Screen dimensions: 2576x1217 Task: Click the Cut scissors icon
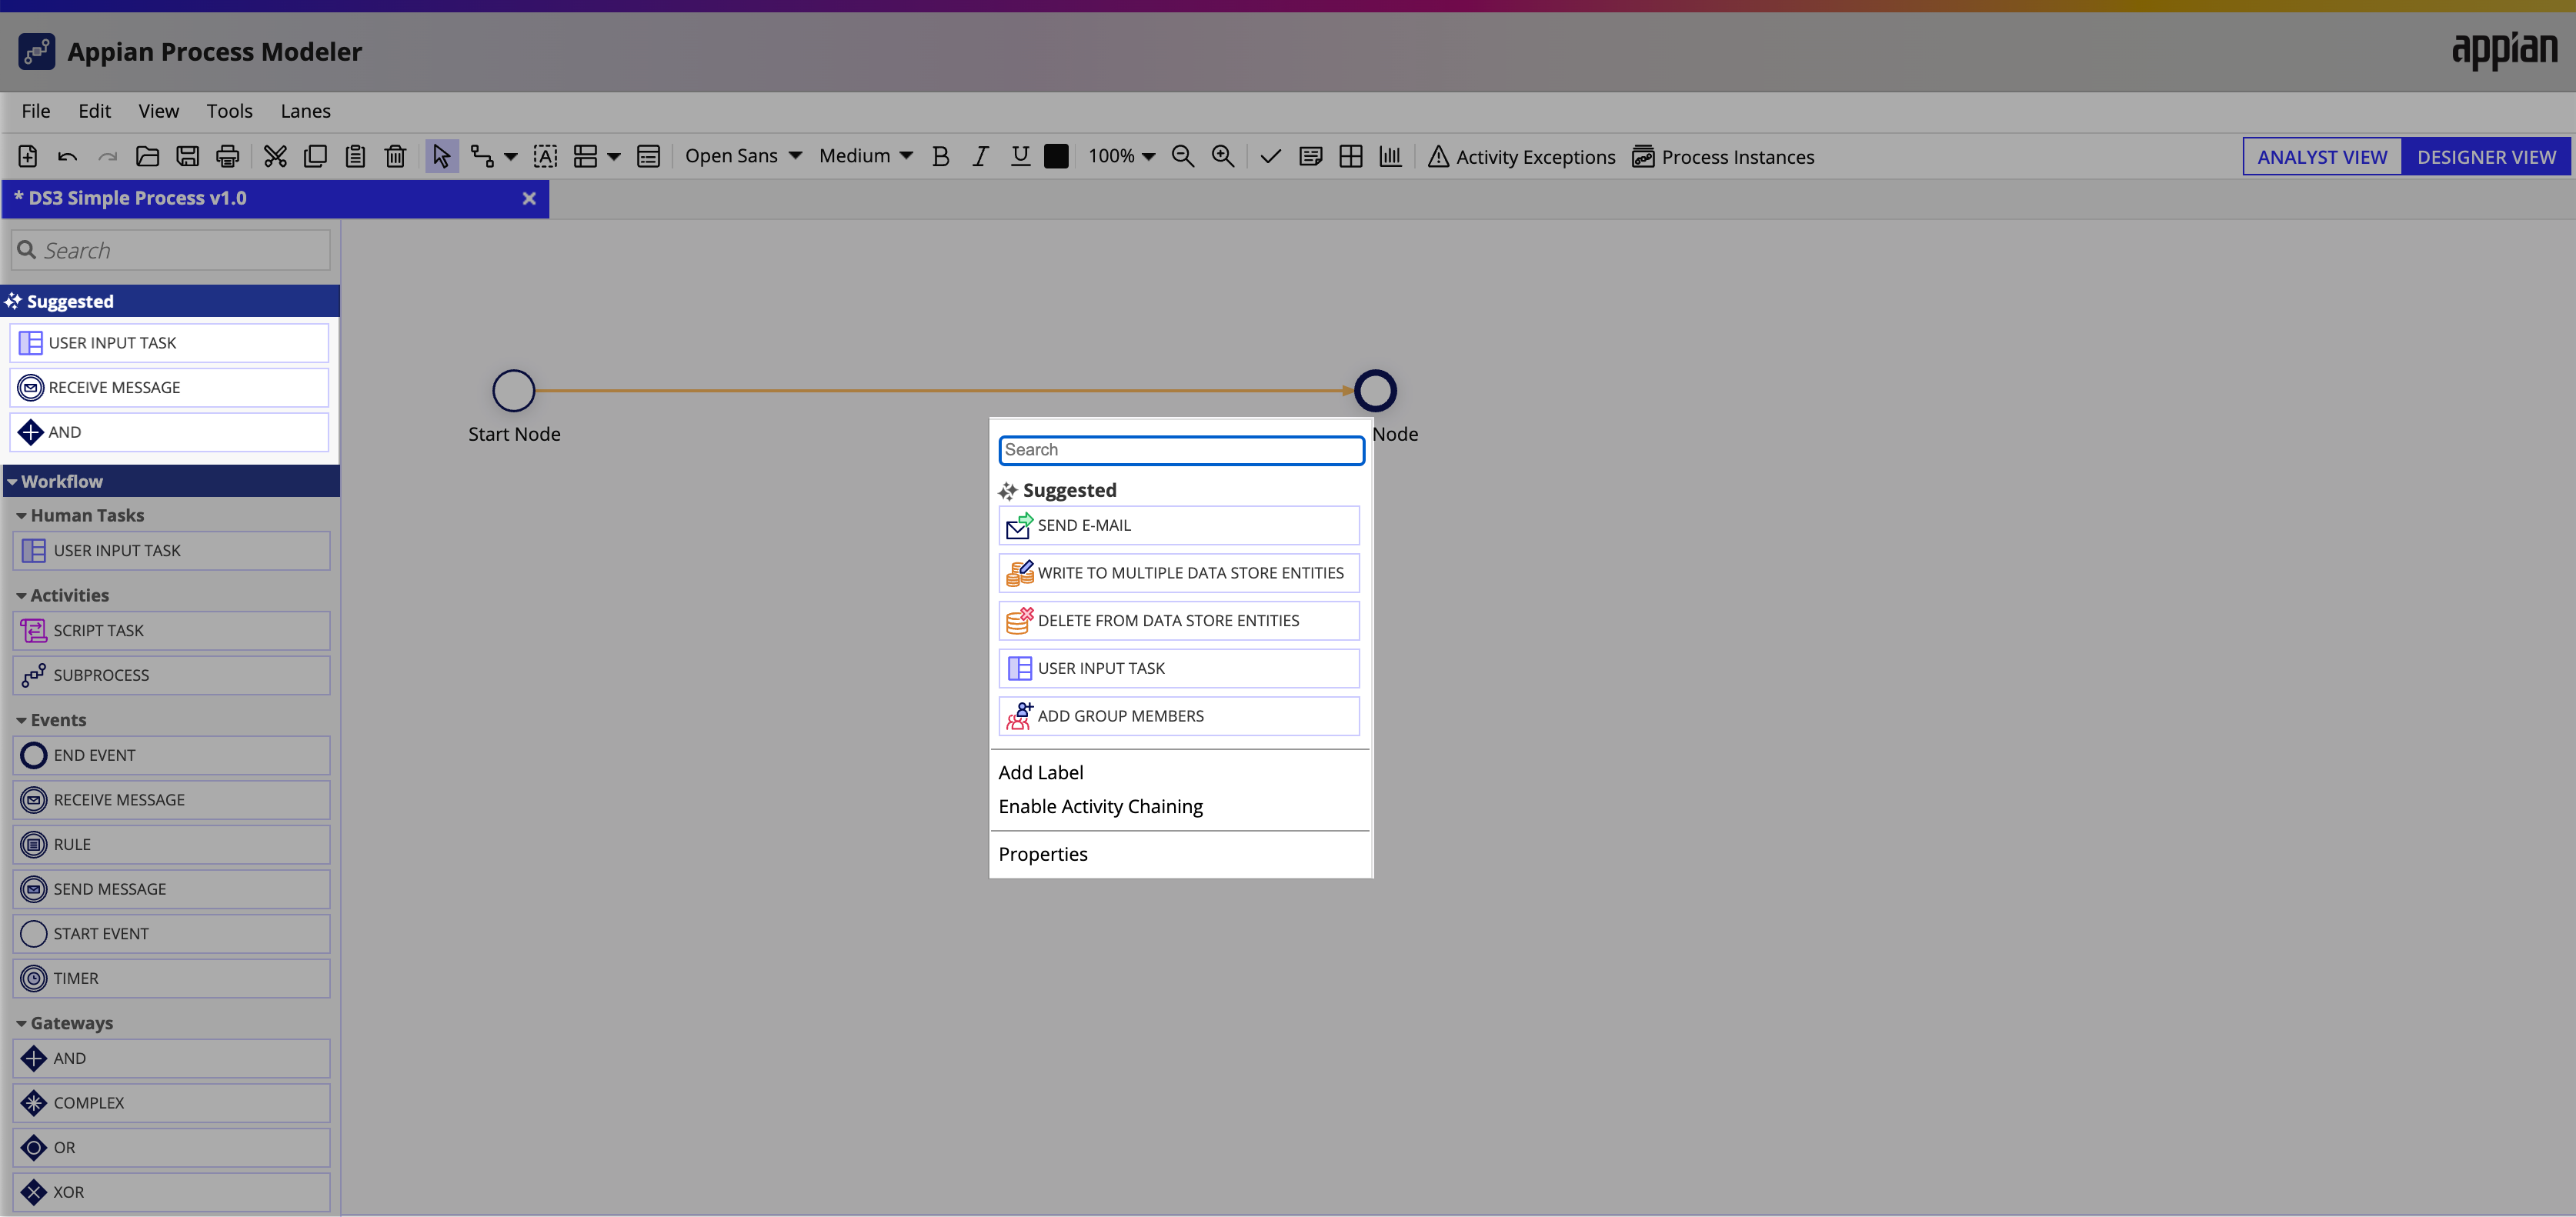pos(275,156)
